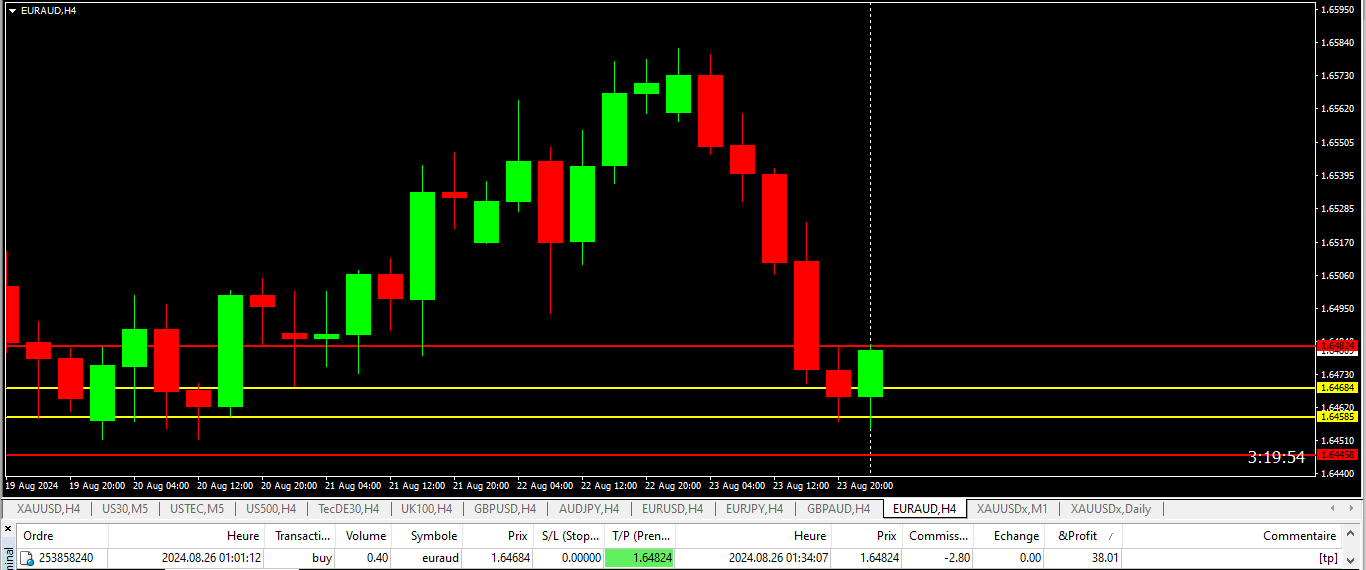Open the GBPAUD,H4 chart tab
Viewport: 1366px width, 570px height.
838,509
